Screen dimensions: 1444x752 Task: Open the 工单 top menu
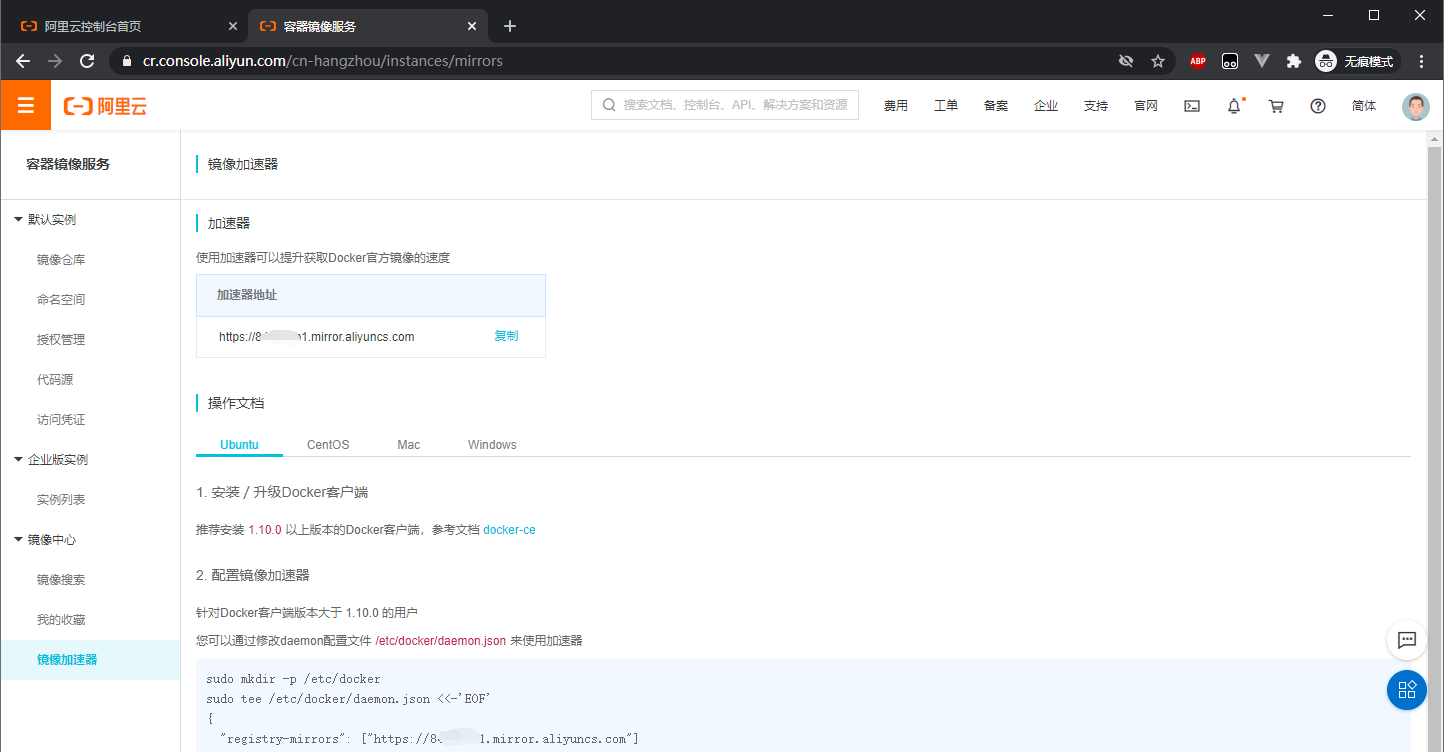pyautogui.click(x=946, y=106)
